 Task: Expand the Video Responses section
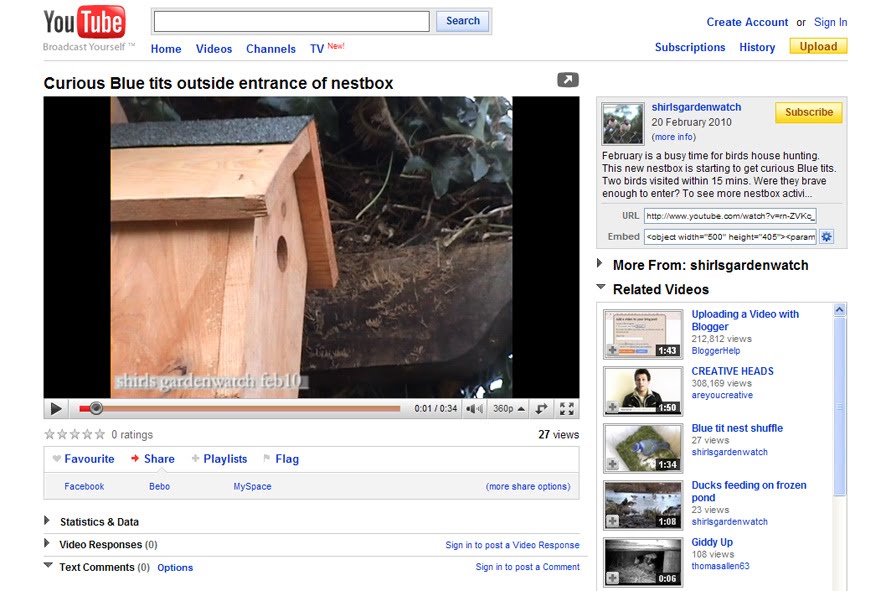(47, 544)
